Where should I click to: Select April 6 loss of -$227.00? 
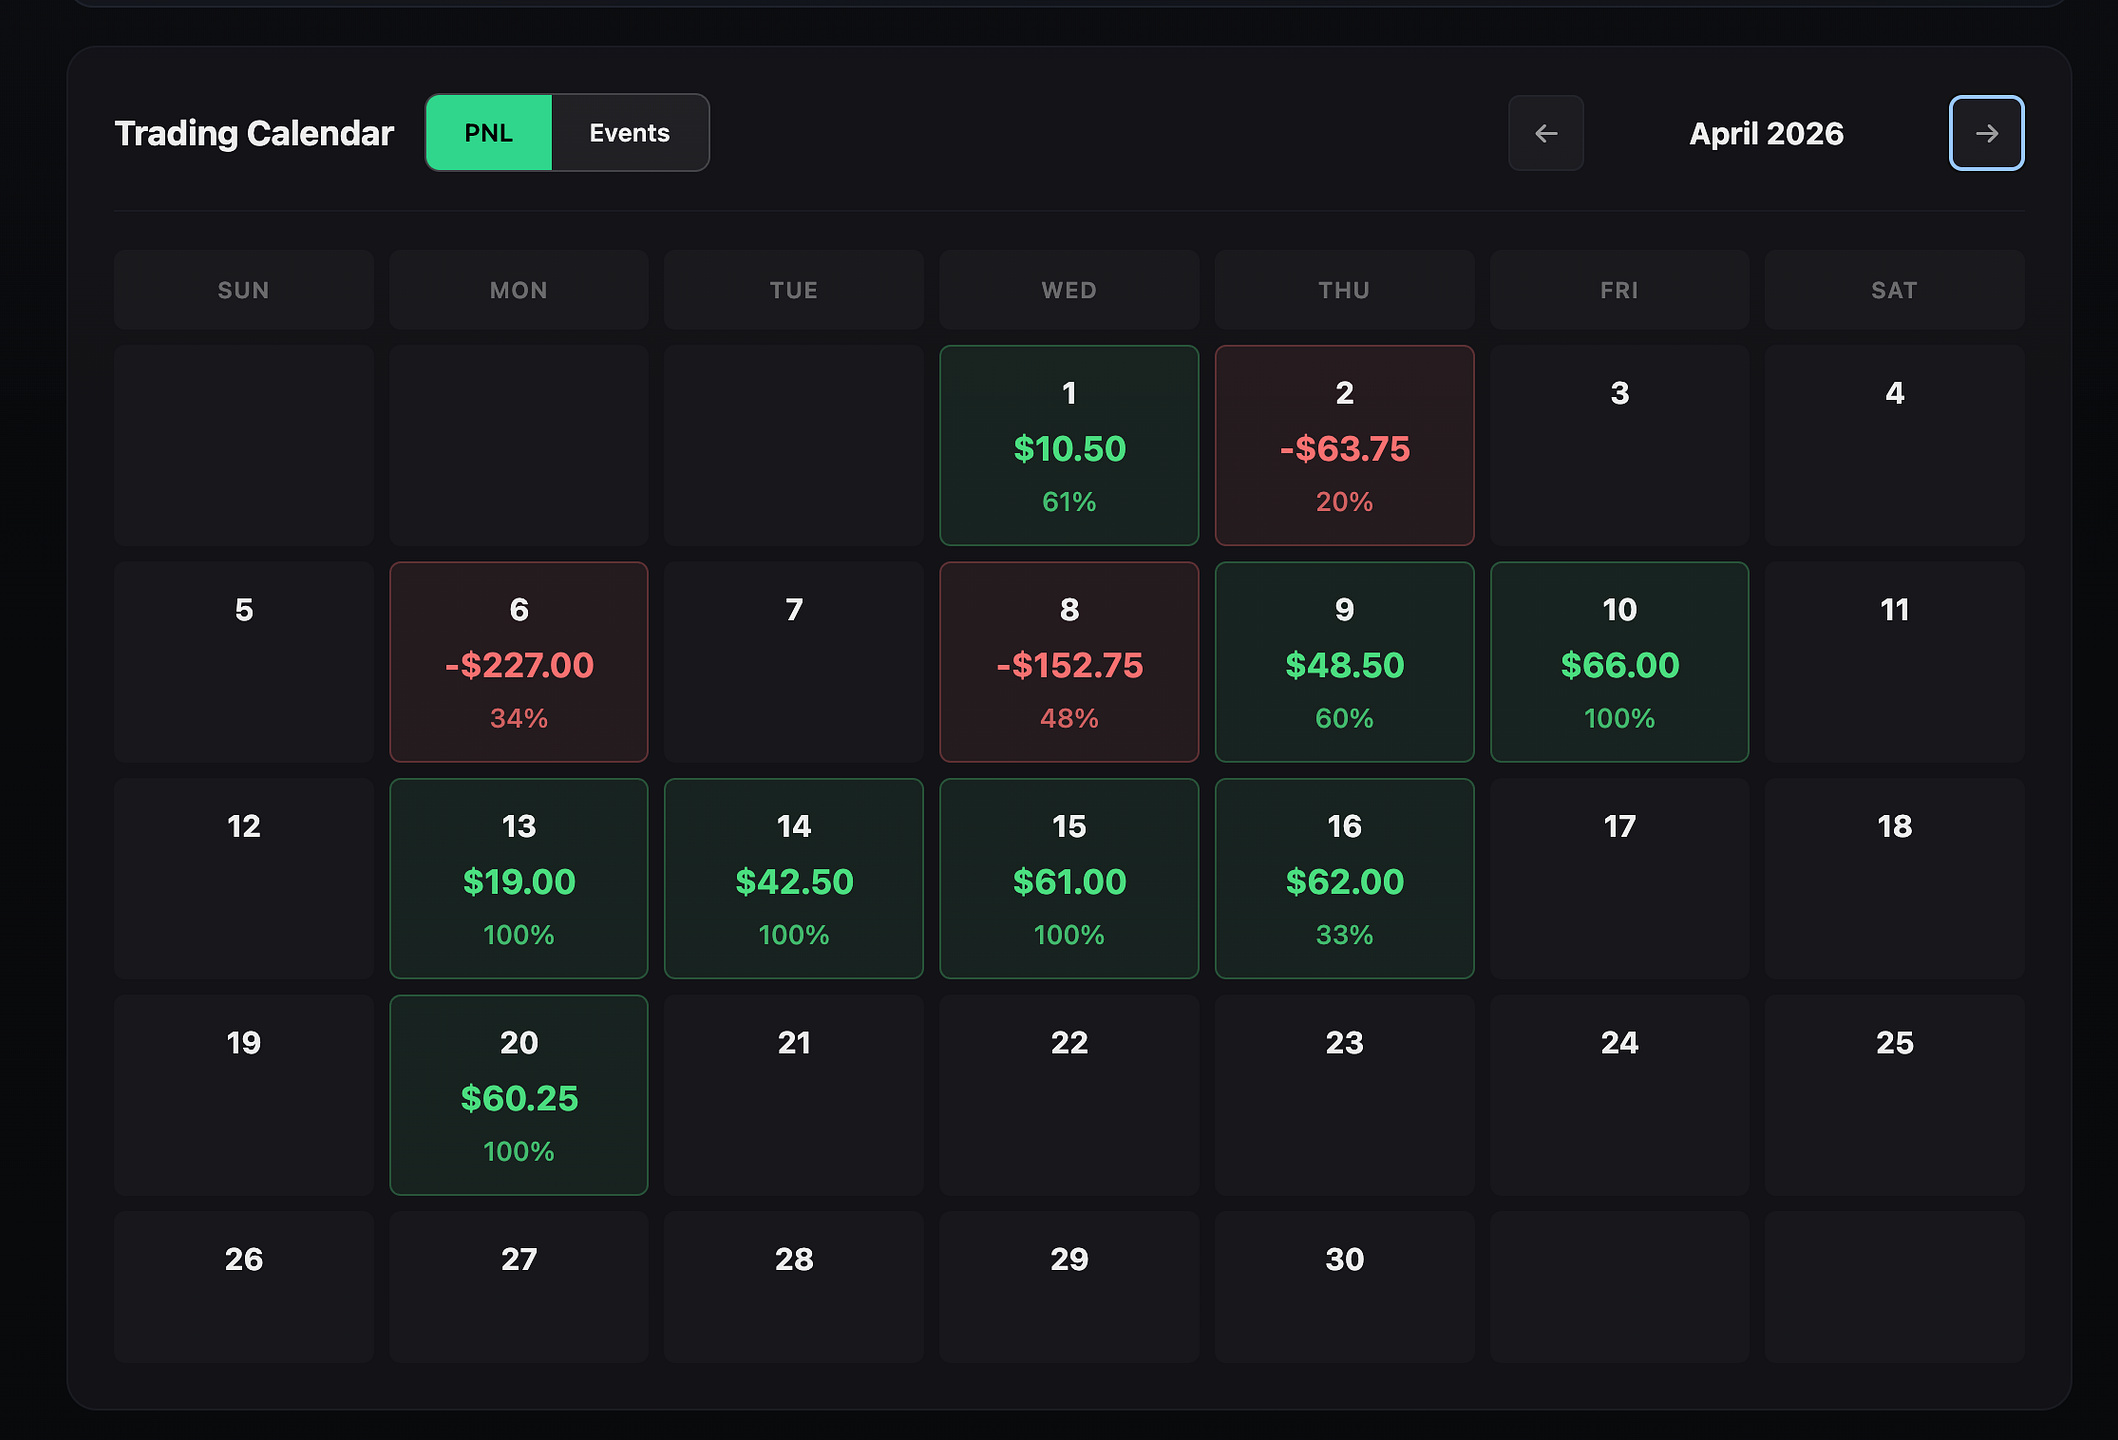(x=519, y=662)
